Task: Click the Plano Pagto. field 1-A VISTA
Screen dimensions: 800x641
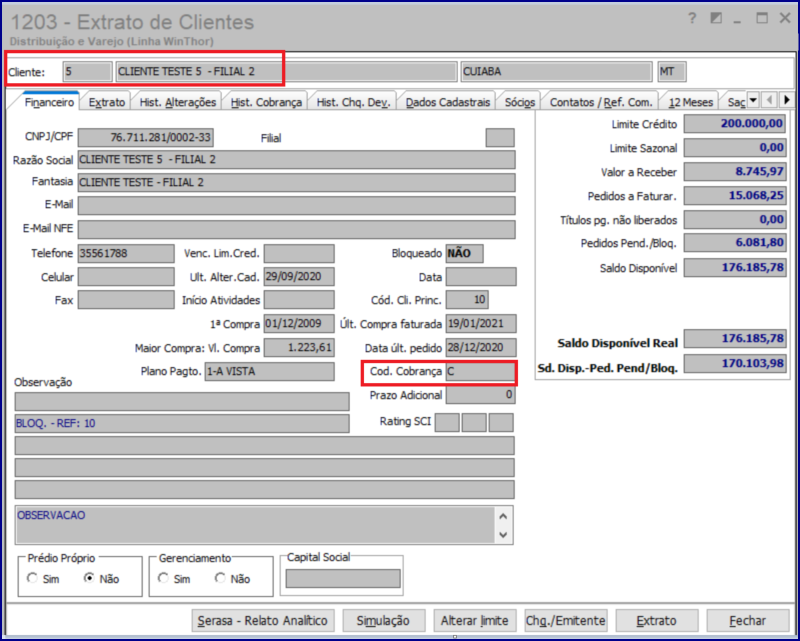Action: click(269, 372)
